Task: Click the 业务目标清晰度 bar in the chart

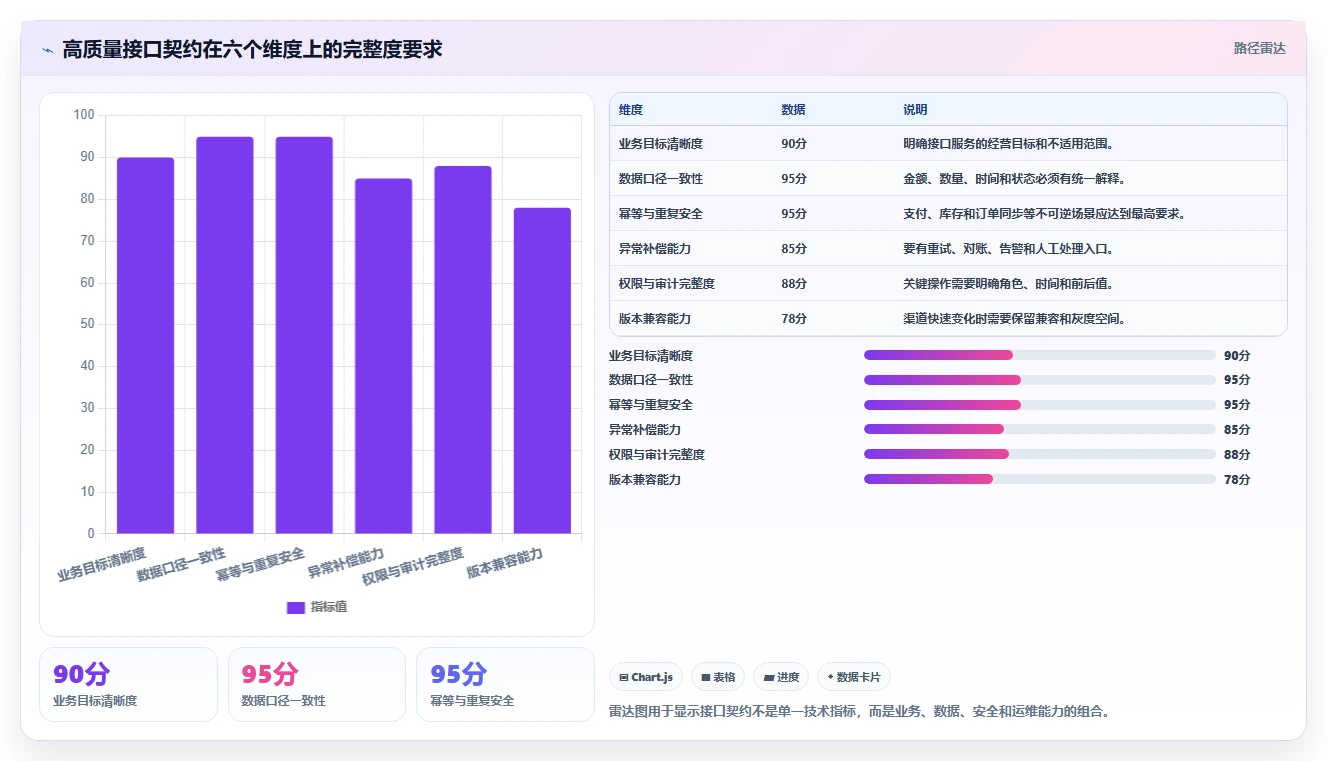Action: [x=145, y=345]
